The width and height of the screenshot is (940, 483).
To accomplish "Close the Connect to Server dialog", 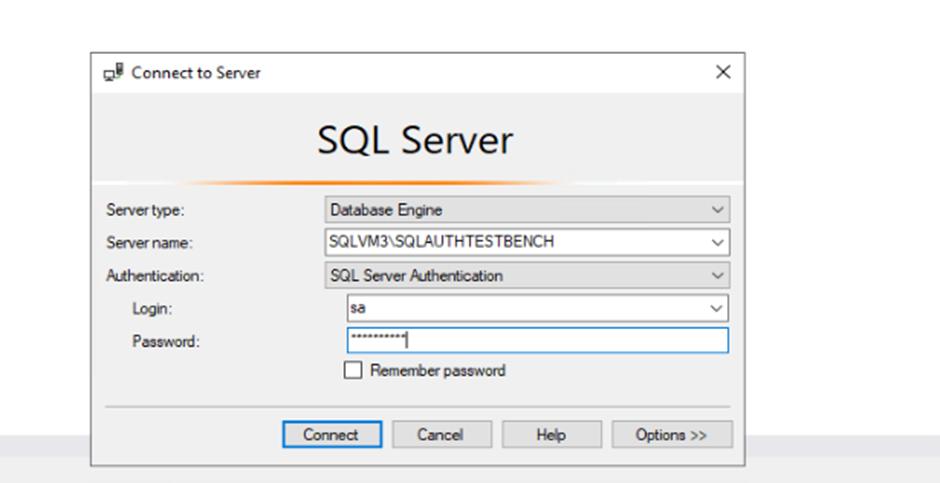I will point(723,72).
